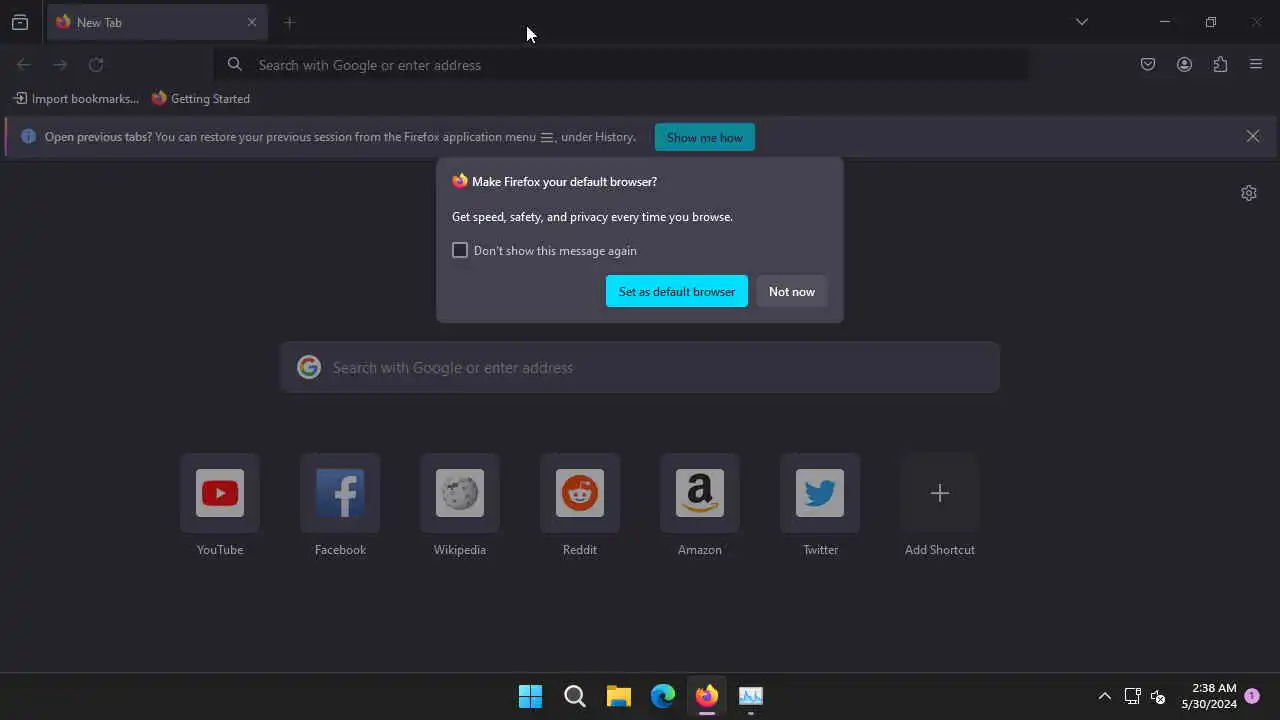Click the muted volume tray icon

coord(1158,696)
